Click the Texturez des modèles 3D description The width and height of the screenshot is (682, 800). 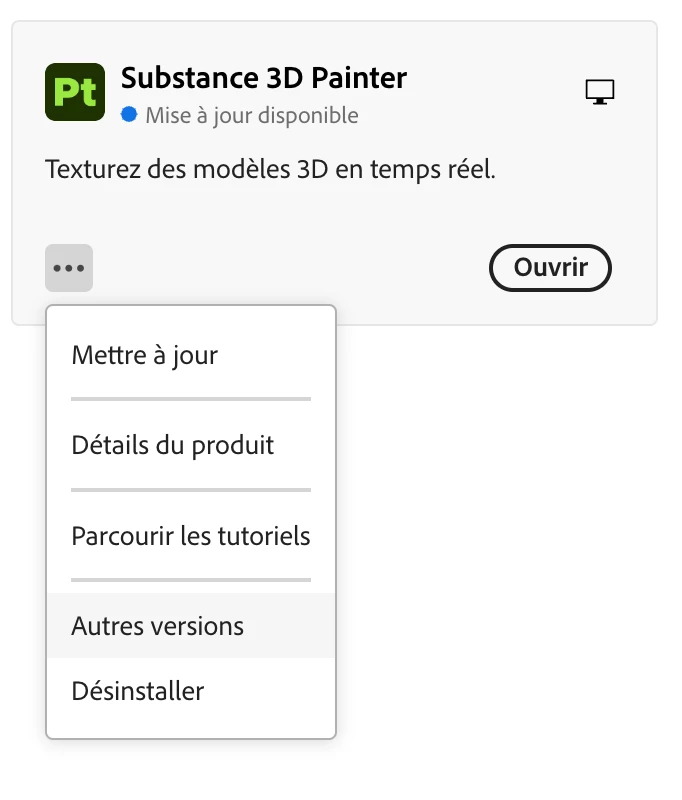270,169
